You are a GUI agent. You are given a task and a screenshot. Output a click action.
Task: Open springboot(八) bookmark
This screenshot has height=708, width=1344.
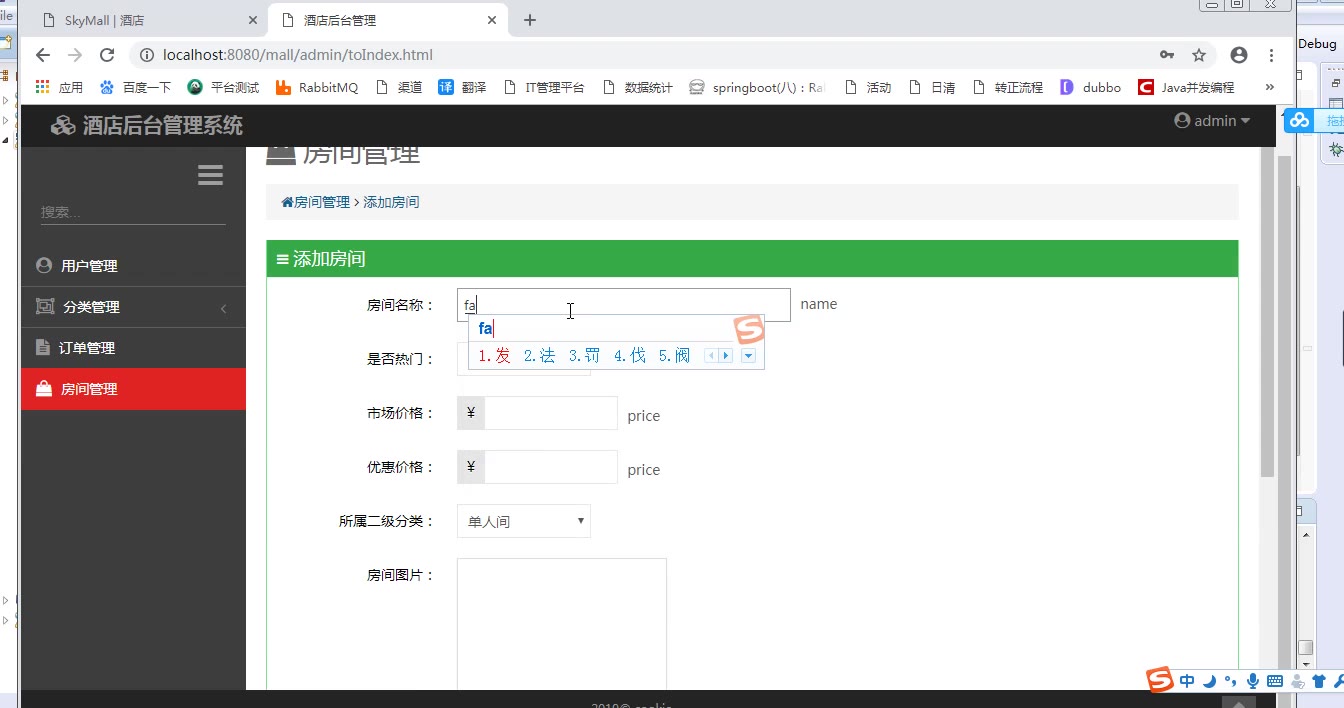pyautogui.click(x=757, y=87)
